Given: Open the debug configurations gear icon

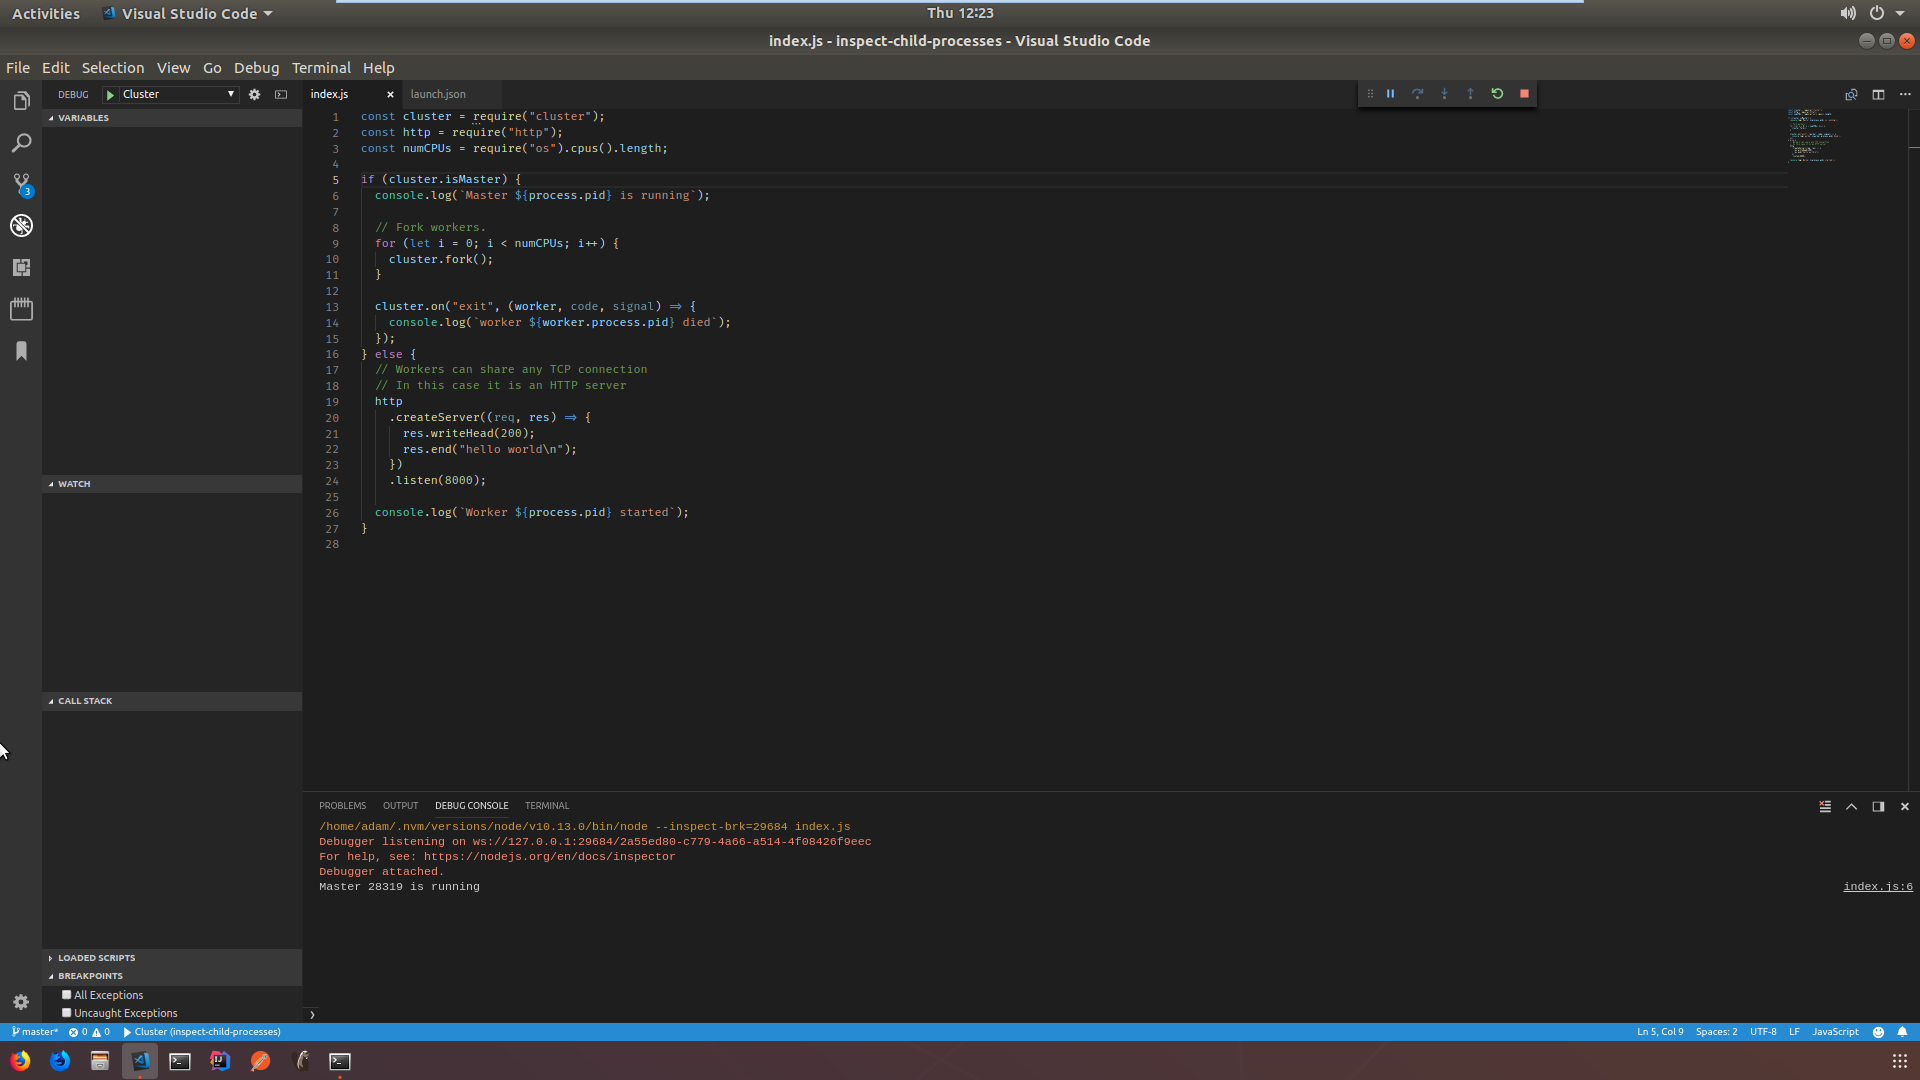Looking at the screenshot, I should pyautogui.click(x=254, y=94).
